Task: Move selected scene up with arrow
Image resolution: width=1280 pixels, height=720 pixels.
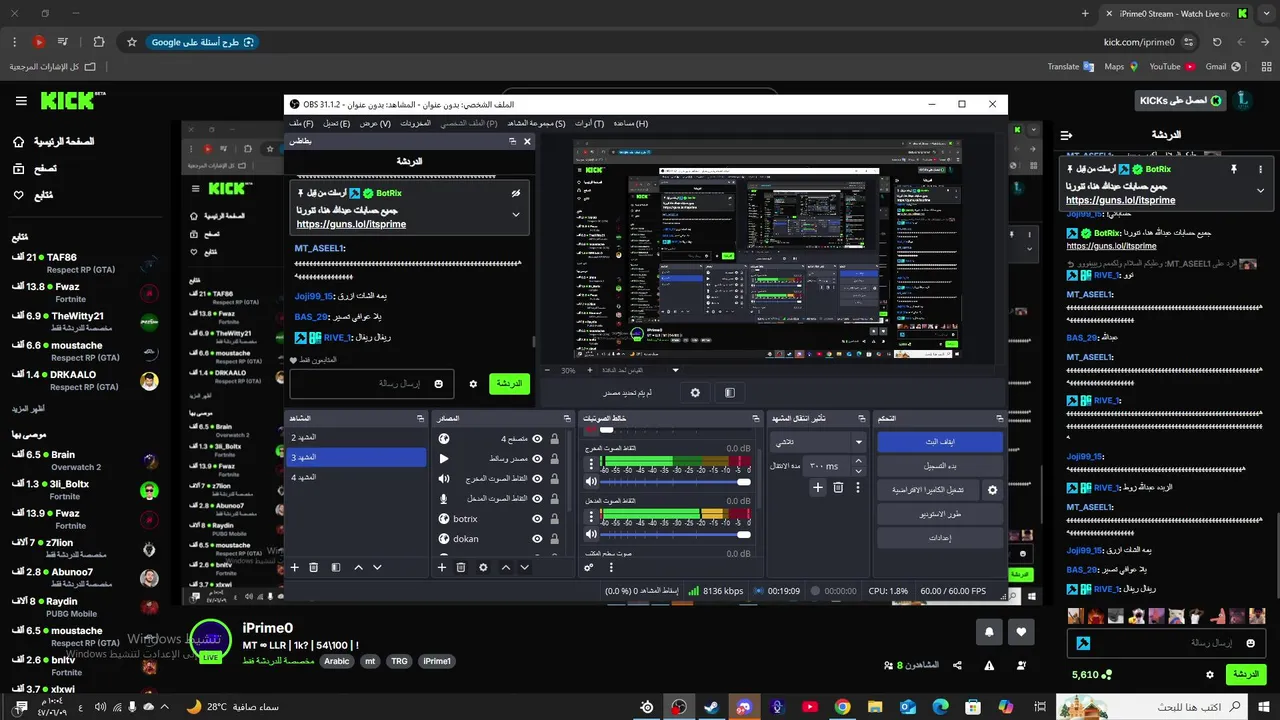Action: pyautogui.click(x=358, y=567)
